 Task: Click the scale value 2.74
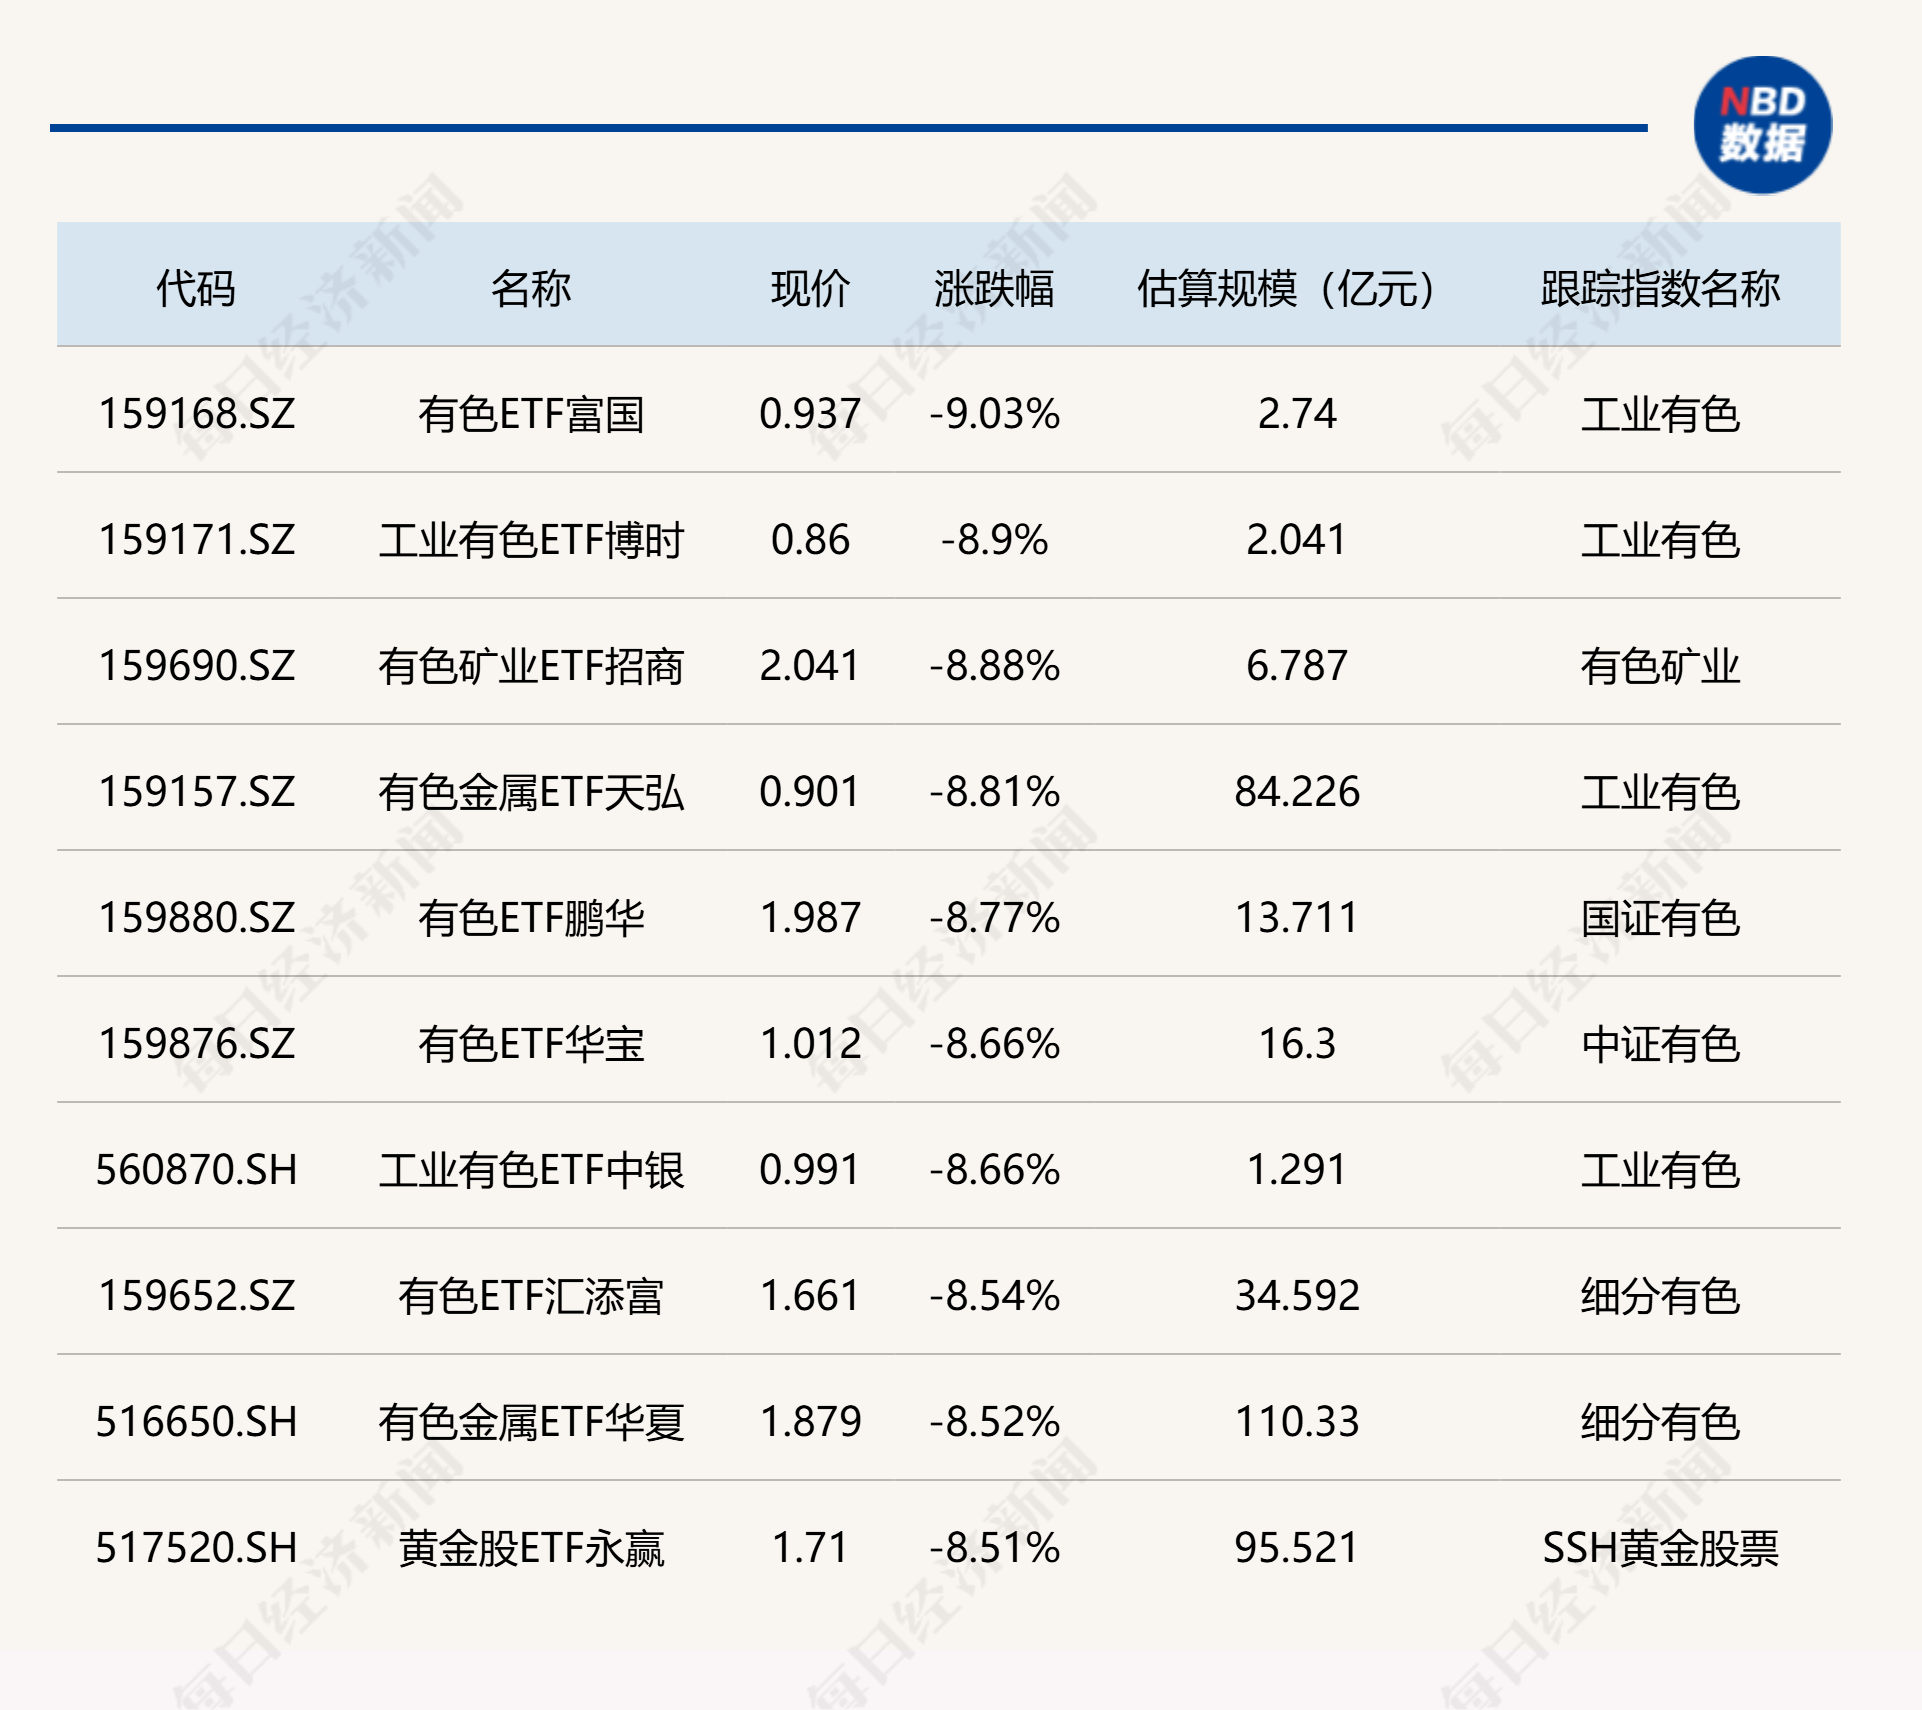coord(1297,414)
